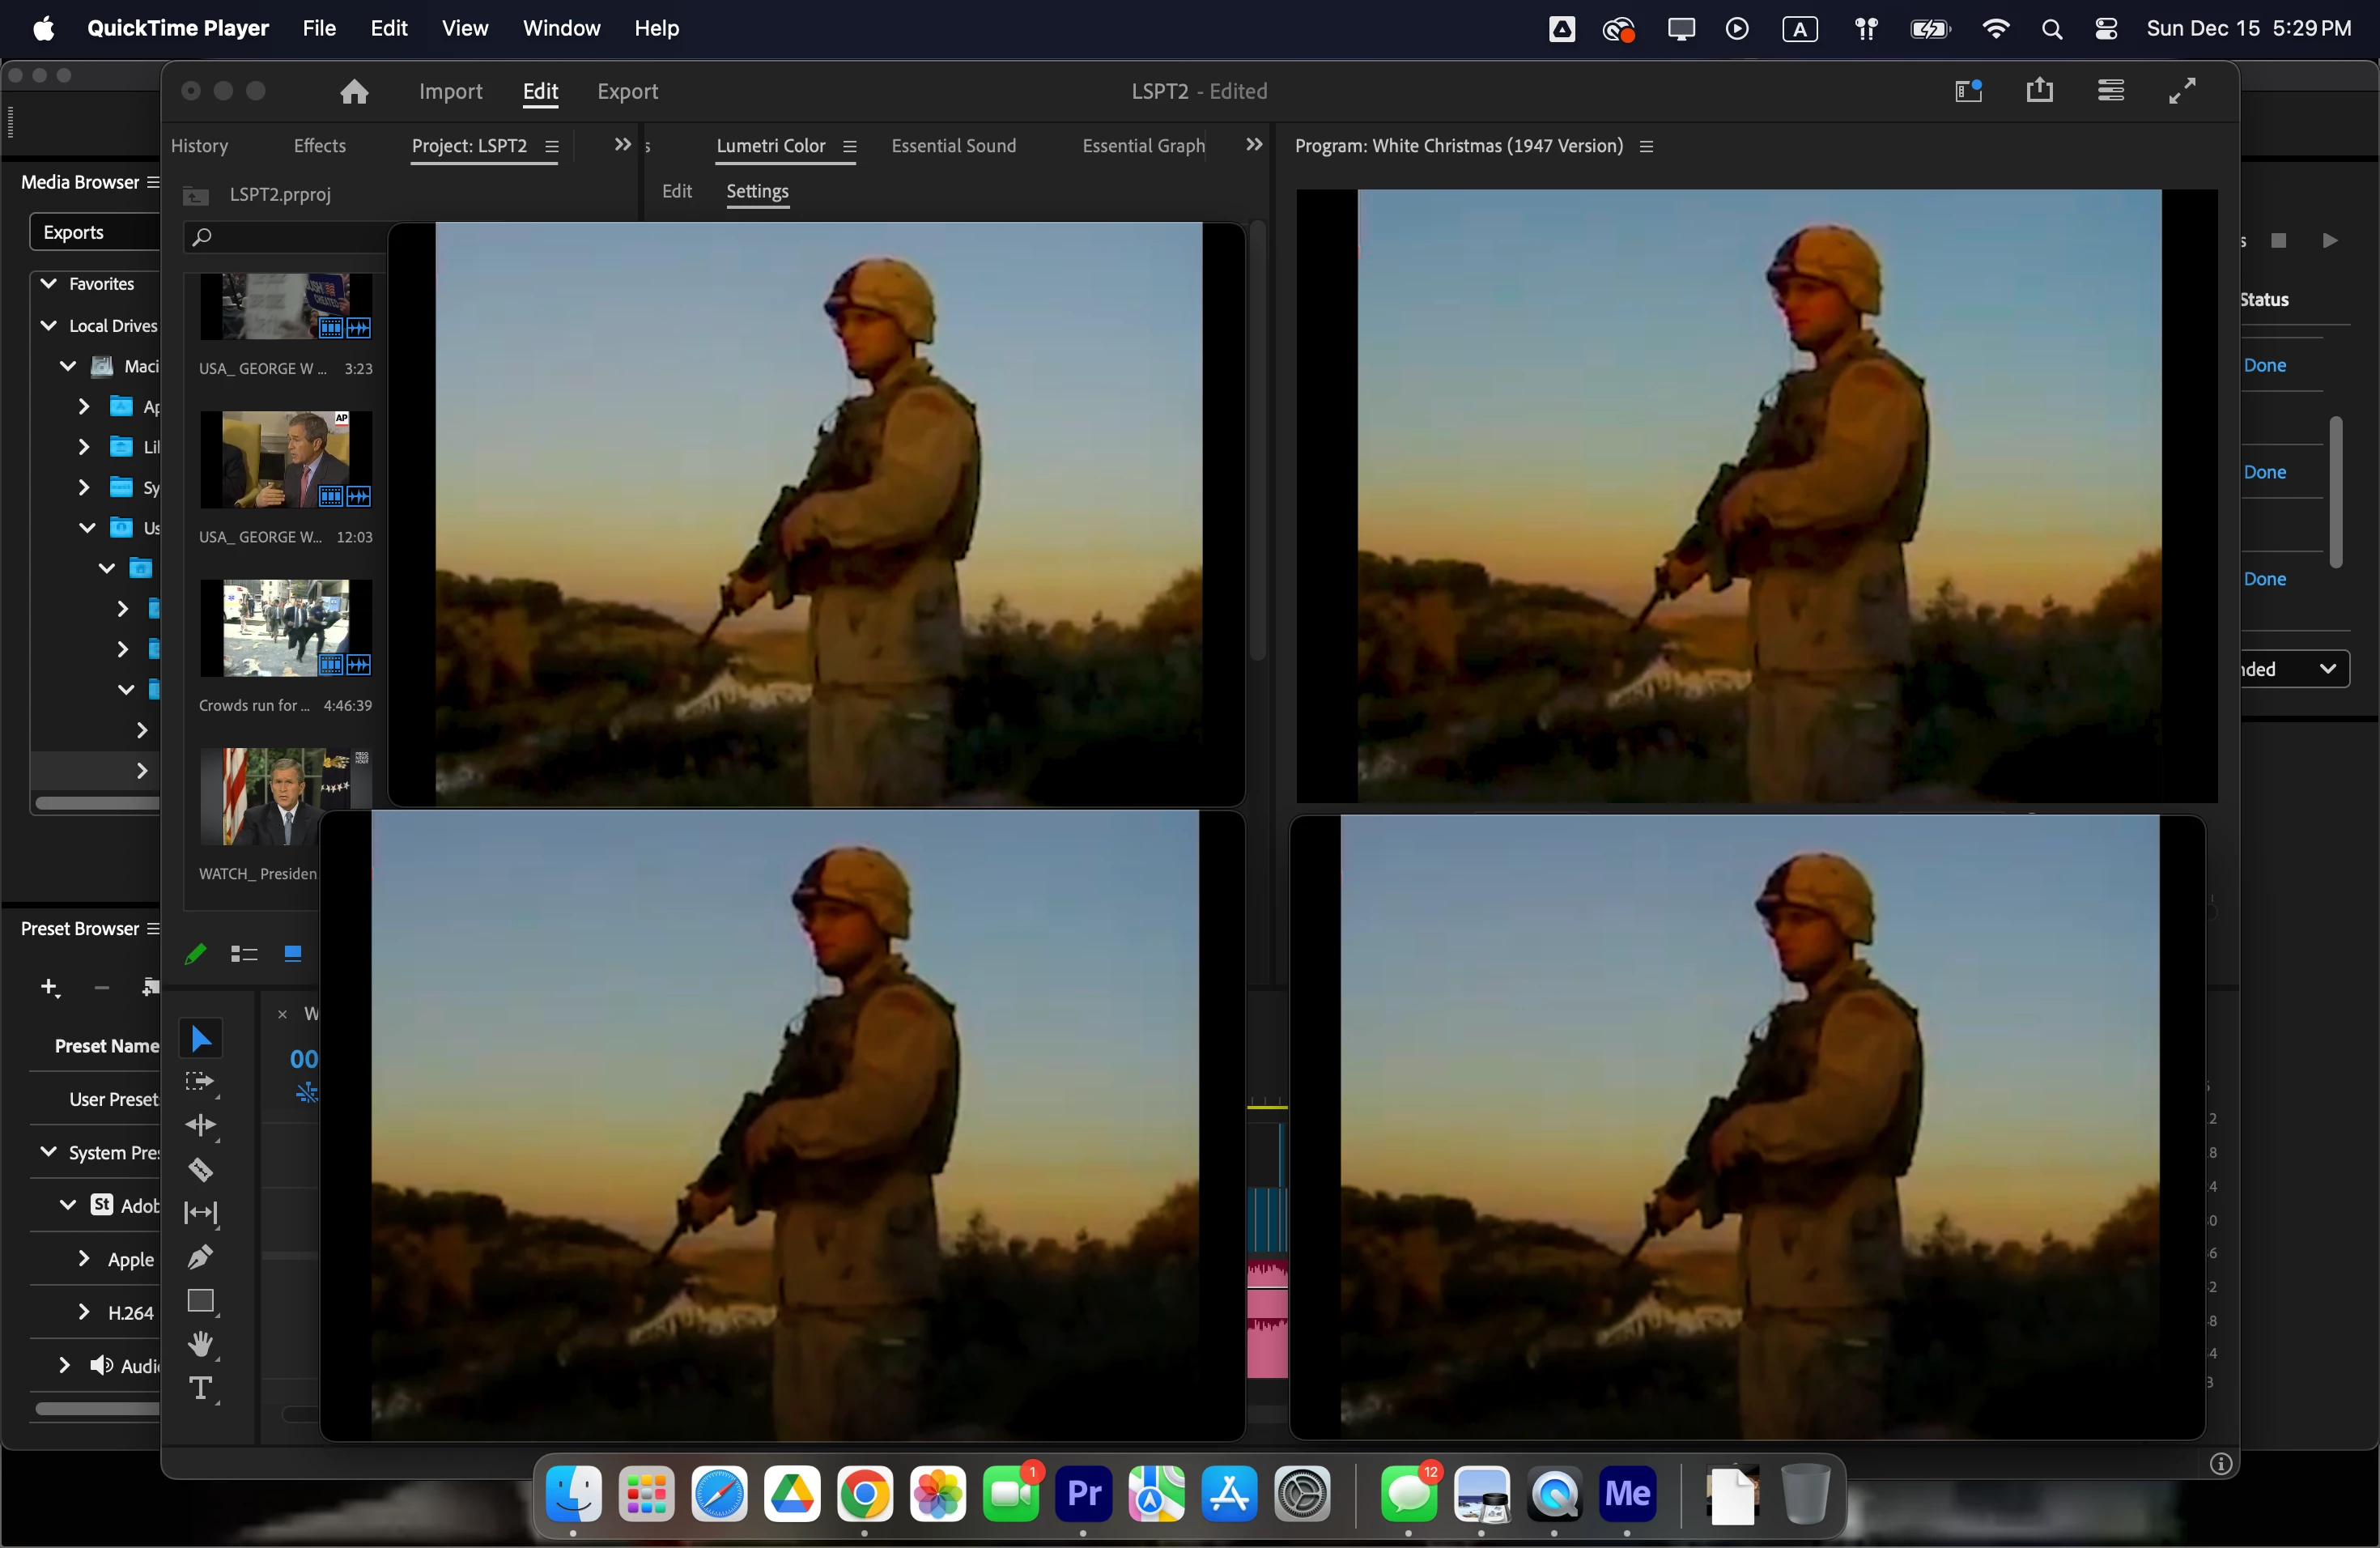Open the Exports folder dropdown

95,232
